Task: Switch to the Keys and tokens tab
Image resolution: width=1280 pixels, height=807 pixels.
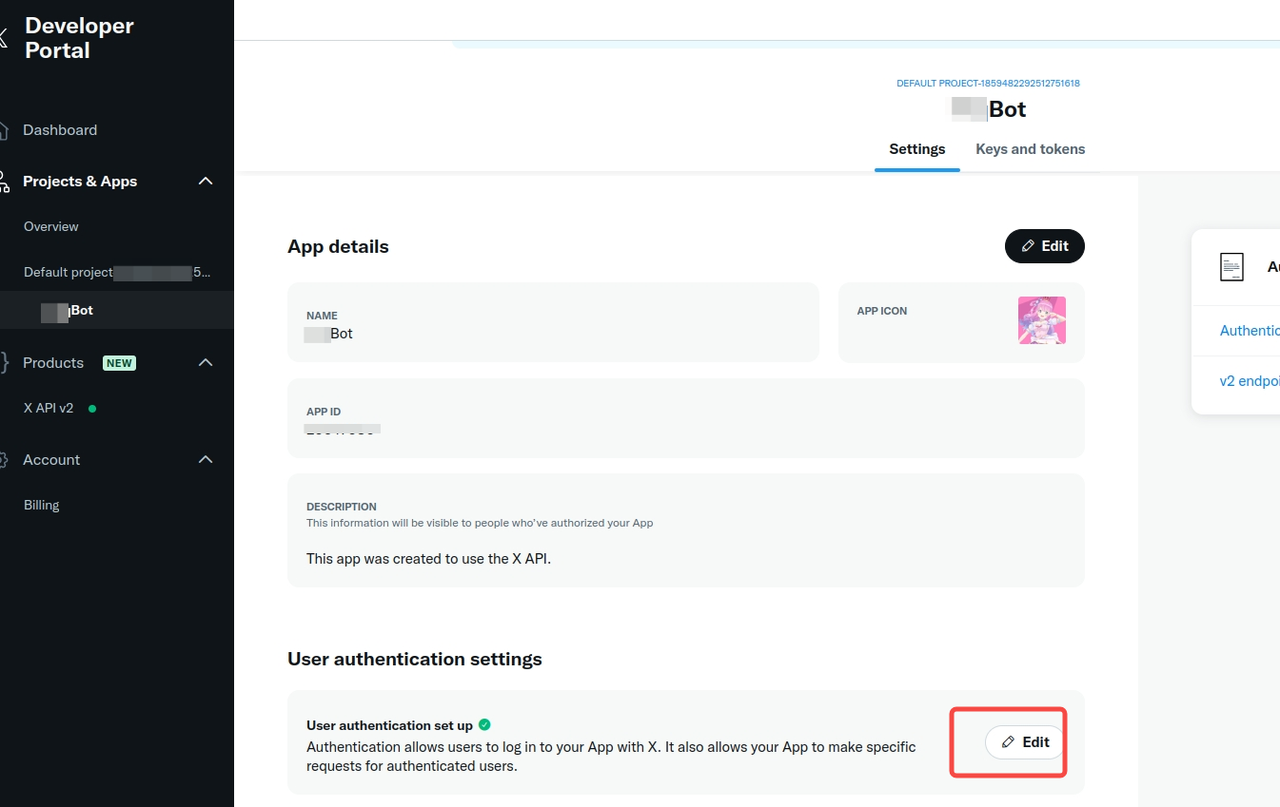Action: click(x=1030, y=149)
